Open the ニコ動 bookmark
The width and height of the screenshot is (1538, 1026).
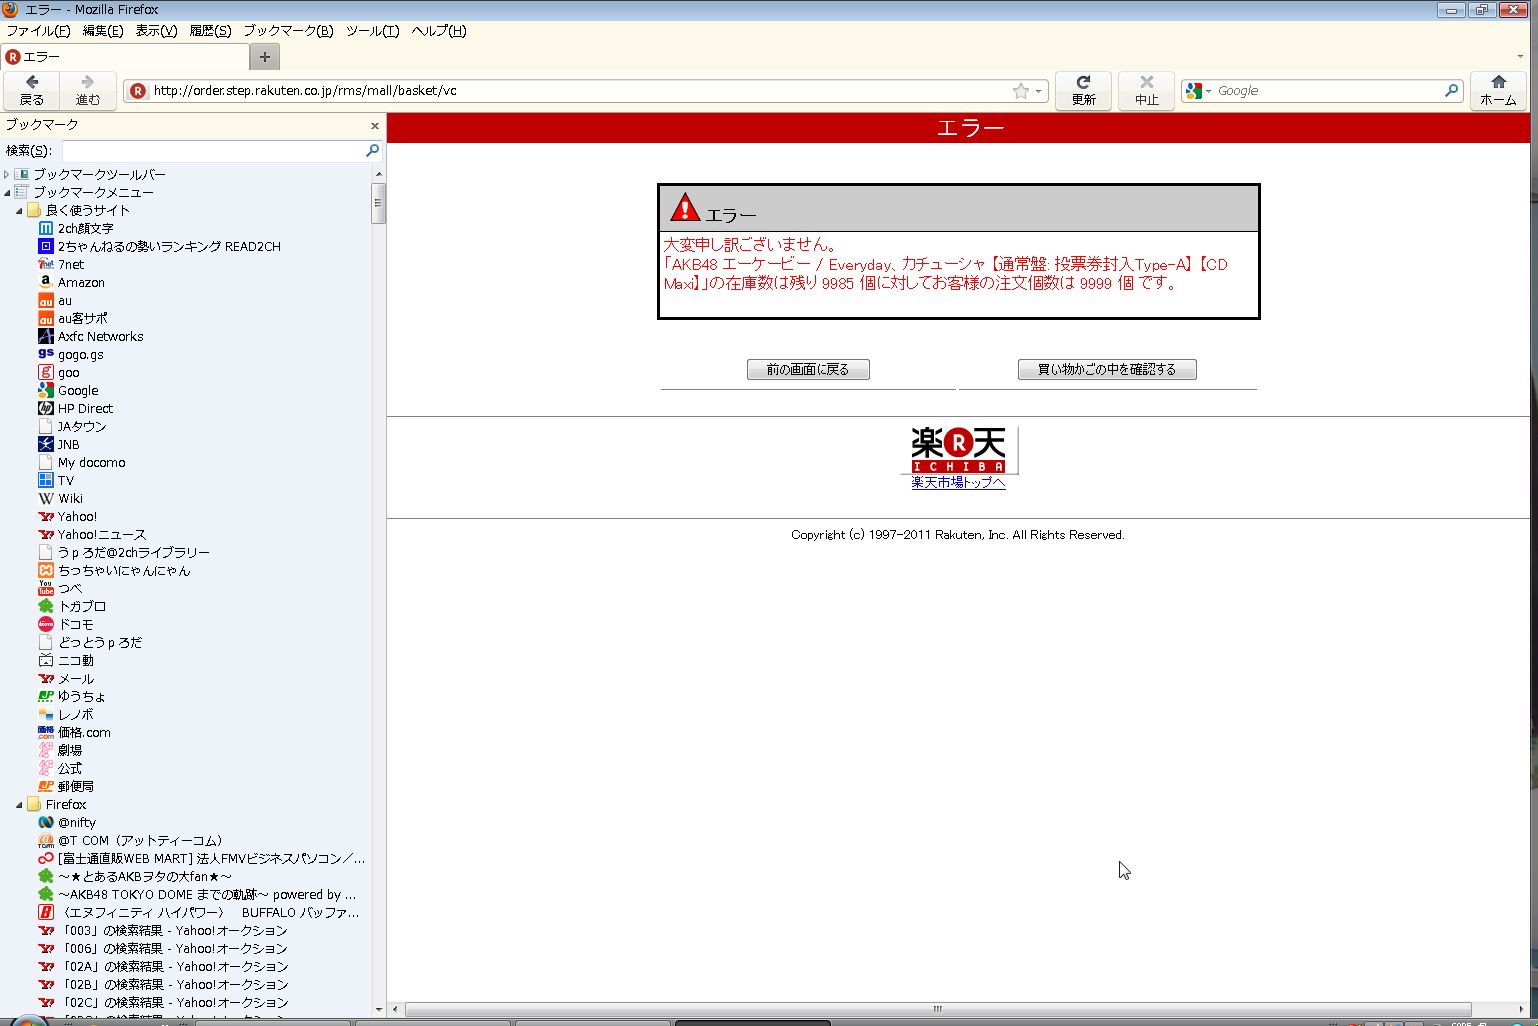[66, 661]
